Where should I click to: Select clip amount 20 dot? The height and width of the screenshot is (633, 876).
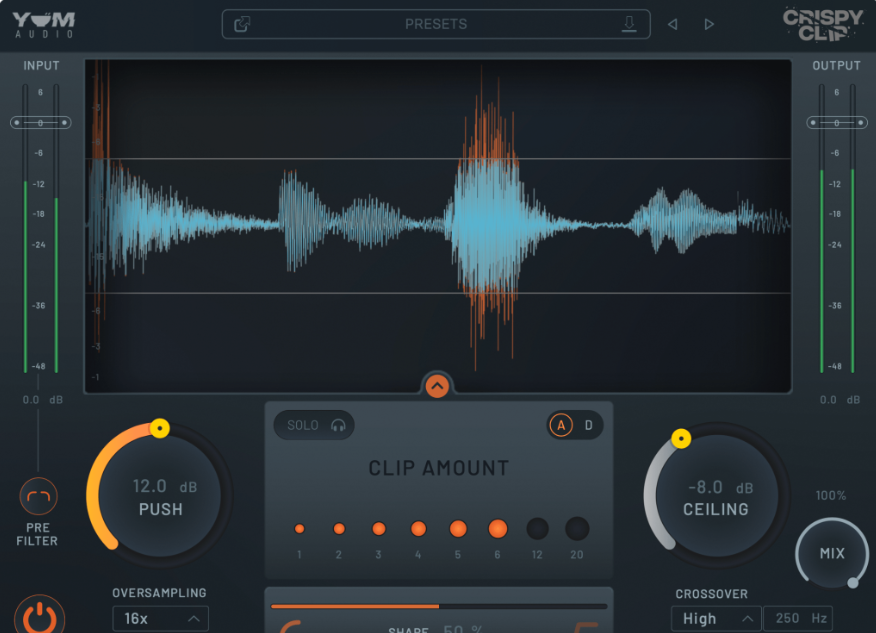click(577, 529)
